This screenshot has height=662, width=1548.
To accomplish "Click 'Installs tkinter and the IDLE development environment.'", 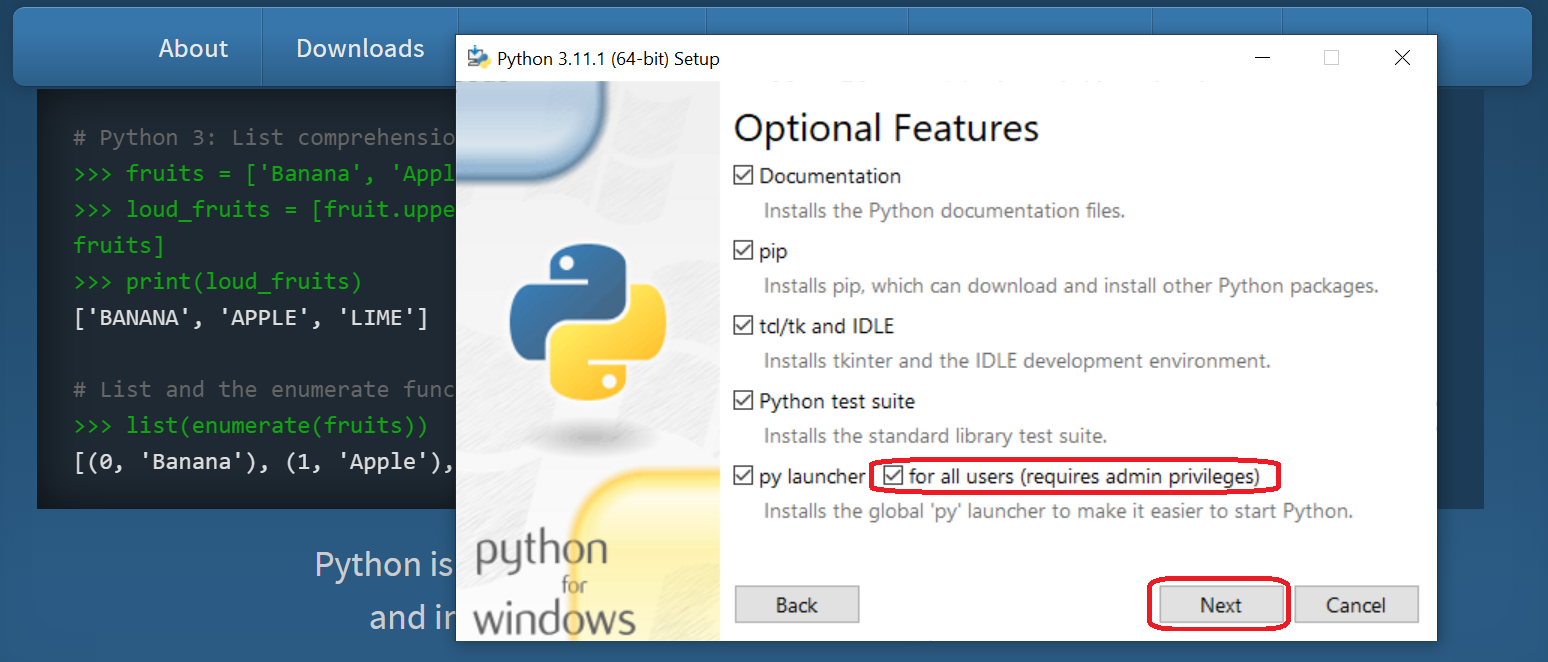I will click(1017, 361).
